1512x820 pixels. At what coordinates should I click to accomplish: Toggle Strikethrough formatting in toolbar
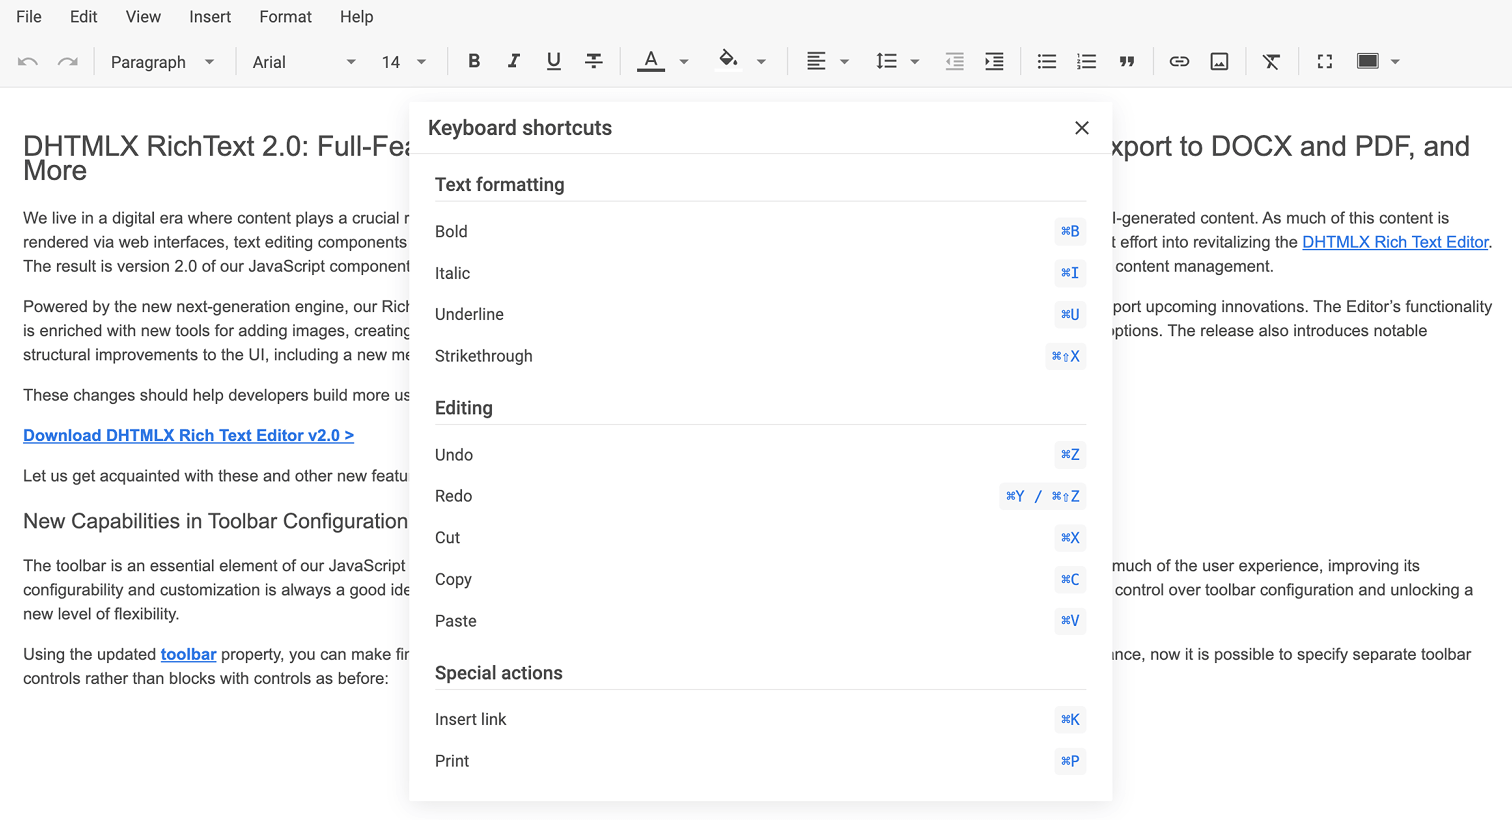click(x=594, y=61)
